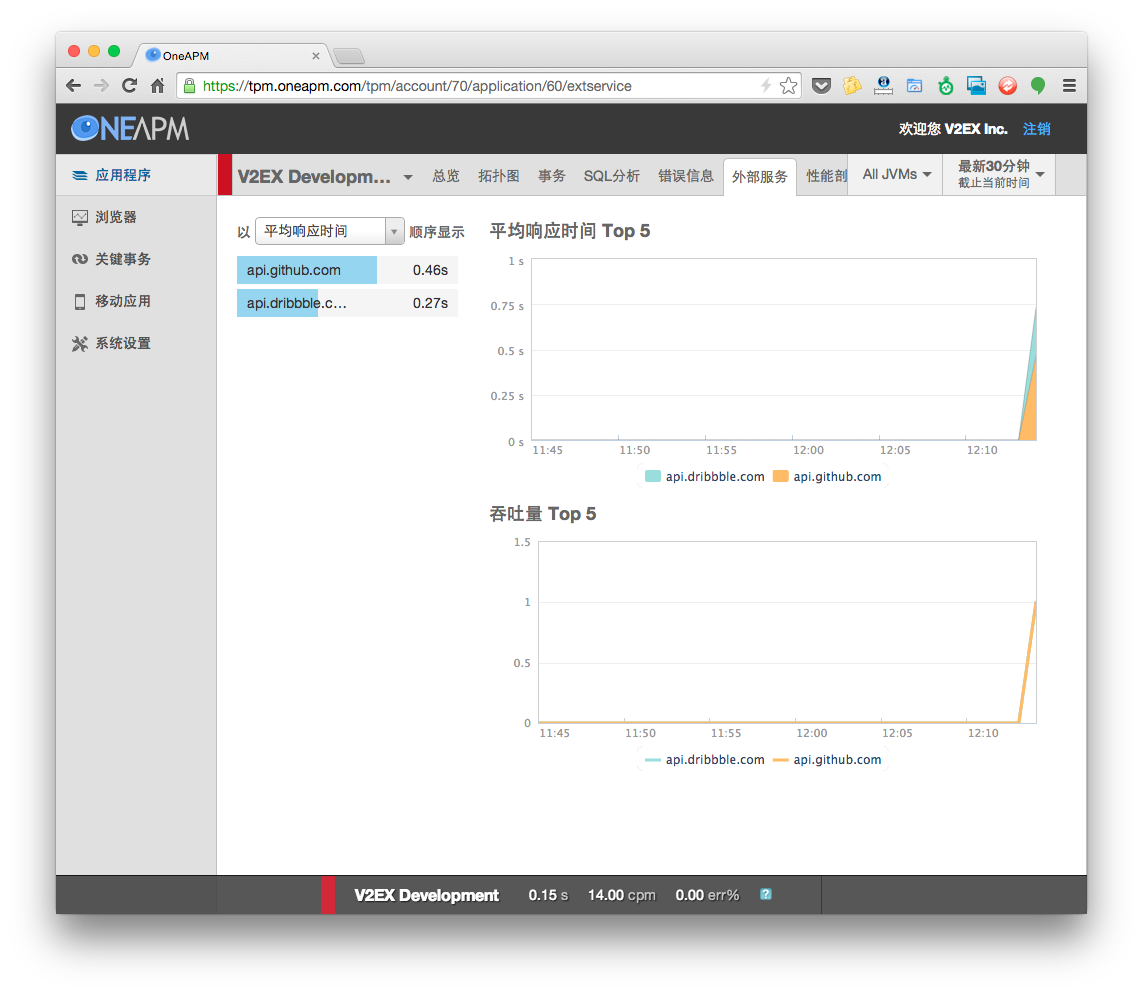This screenshot has width=1143, height=994.
Task: Expand the All JVMs dropdown
Action: coord(896,175)
